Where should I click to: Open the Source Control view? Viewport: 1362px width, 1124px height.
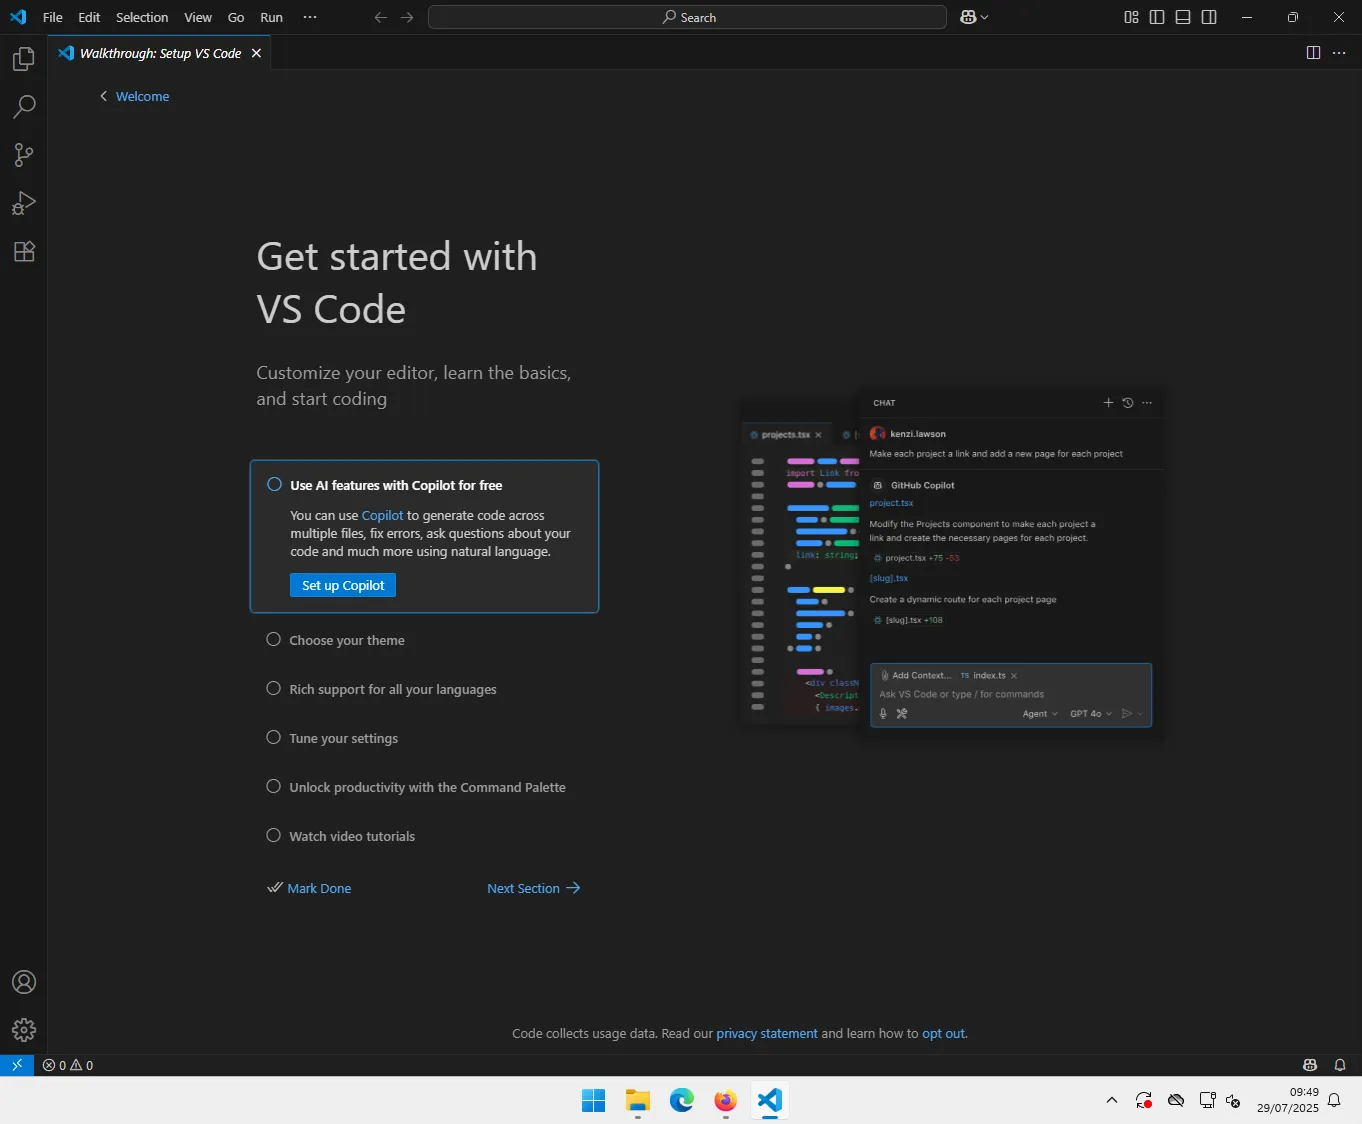pyautogui.click(x=24, y=155)
